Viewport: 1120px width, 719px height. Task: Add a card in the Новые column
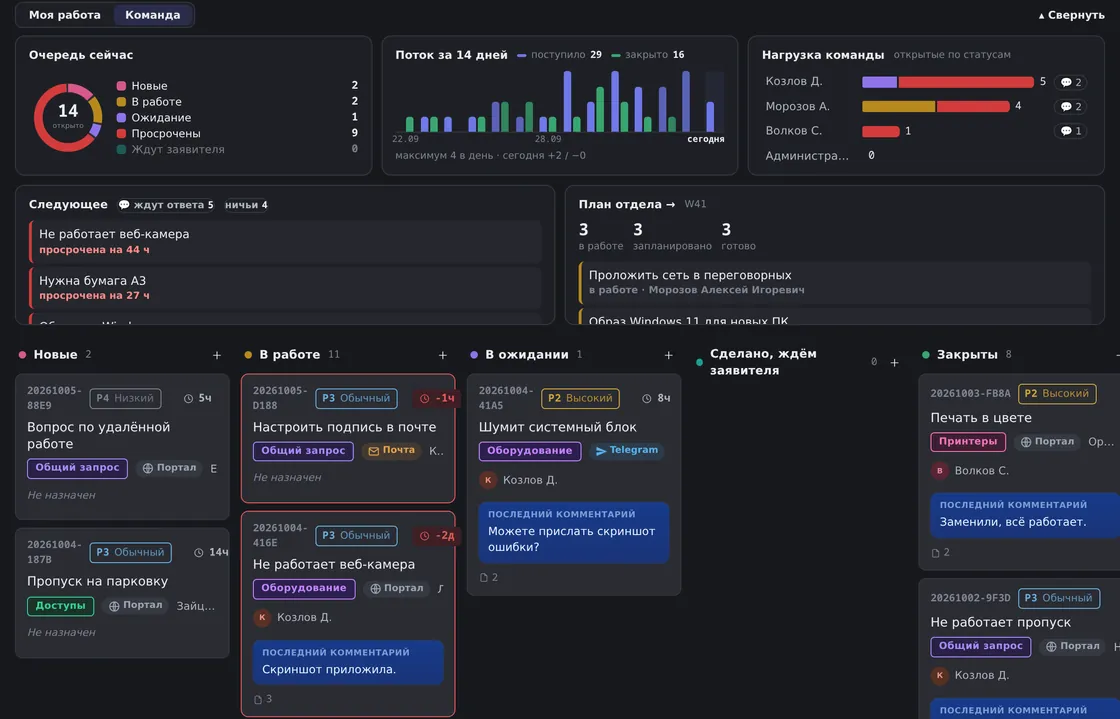(x=216, y=355)
